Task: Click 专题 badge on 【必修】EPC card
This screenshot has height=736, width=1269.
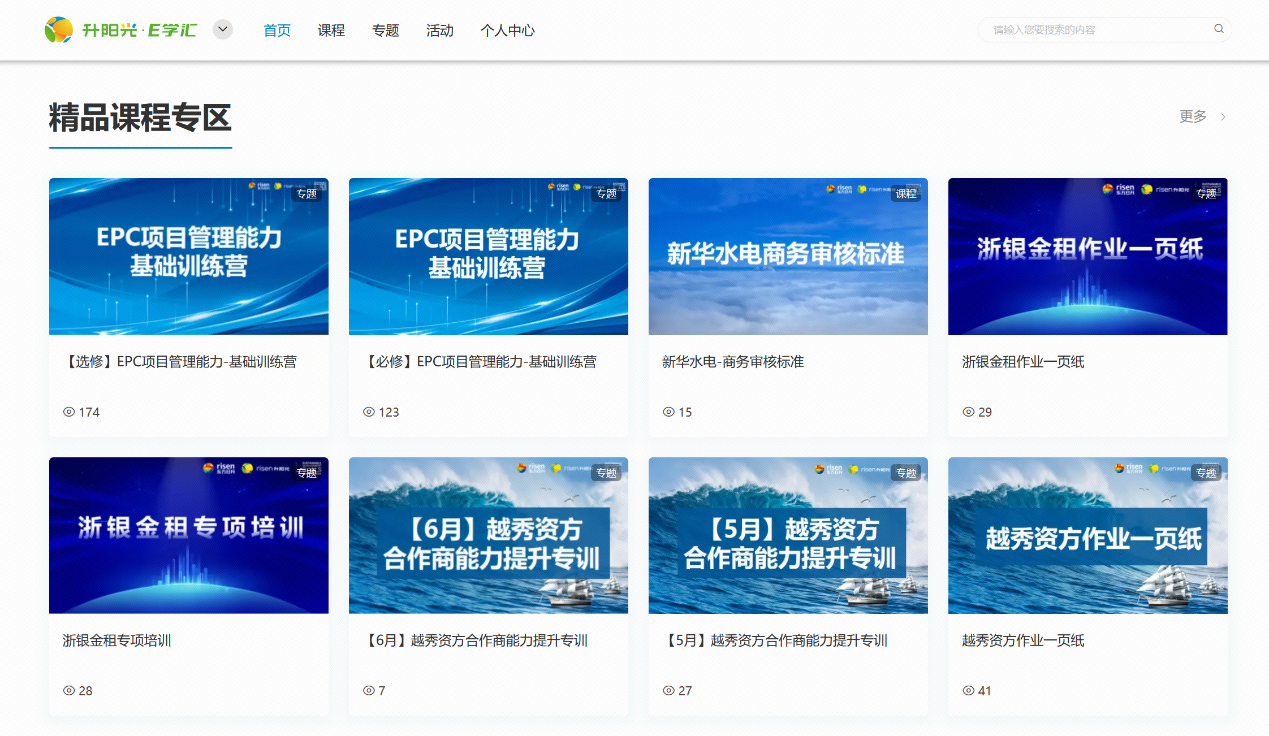Action: click(x=606, y=194)
